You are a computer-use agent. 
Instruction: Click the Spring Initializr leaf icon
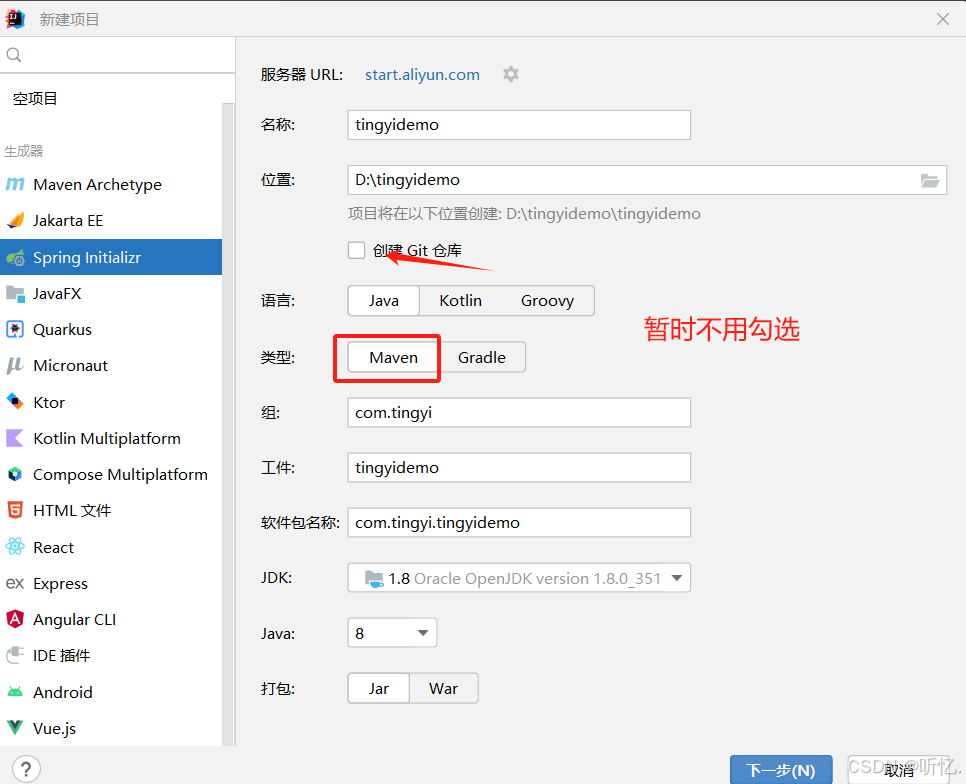coord(15,257)
